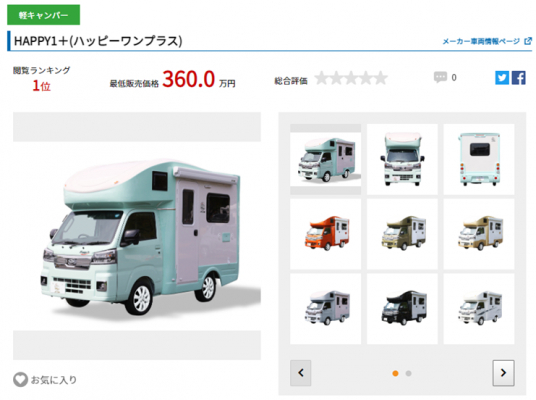Share on Facebook icon
This screenshot has height=400, width=536.
(x=519, y=78)
